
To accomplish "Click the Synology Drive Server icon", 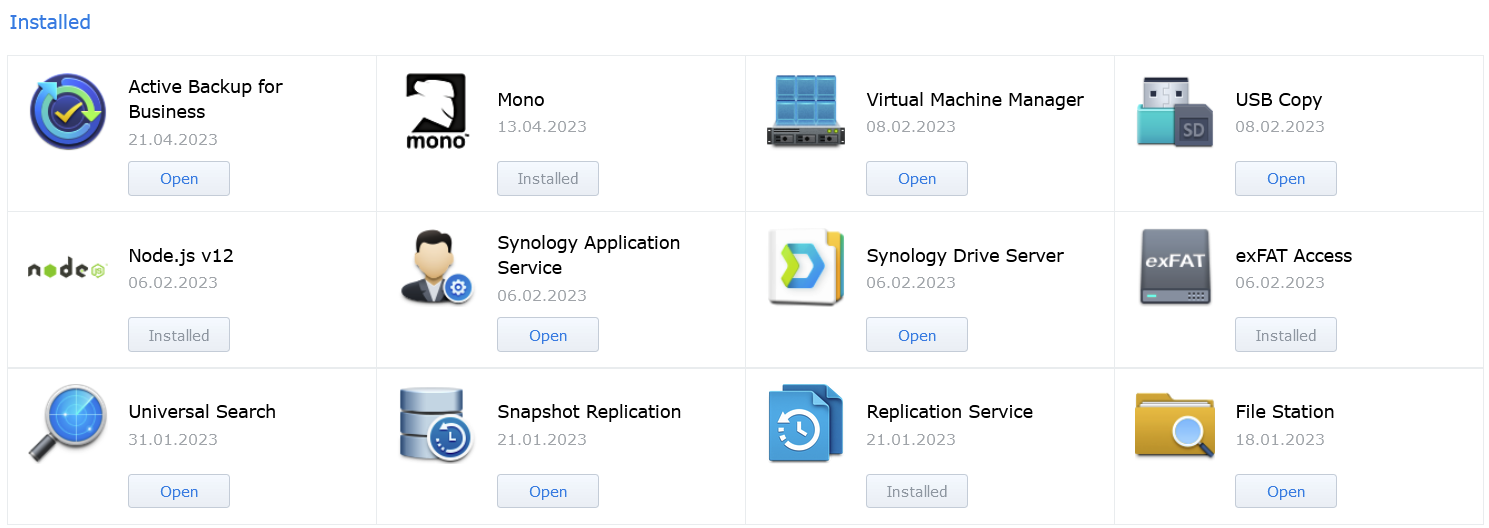I will click(806, 267).
